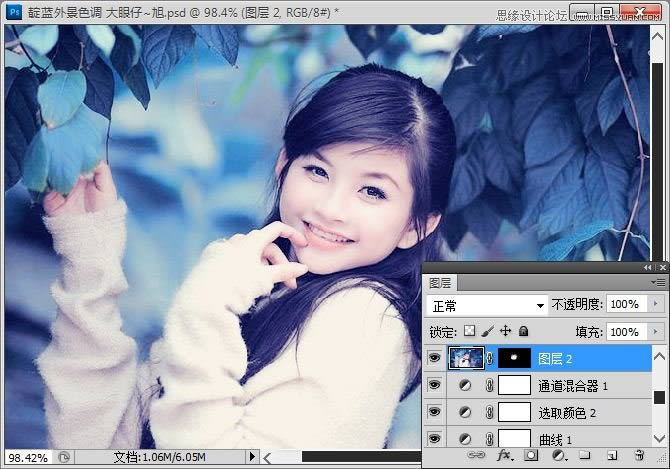
Task: Toggle visibility of 通道混合器 1 layer
Action: pos(434,385)
